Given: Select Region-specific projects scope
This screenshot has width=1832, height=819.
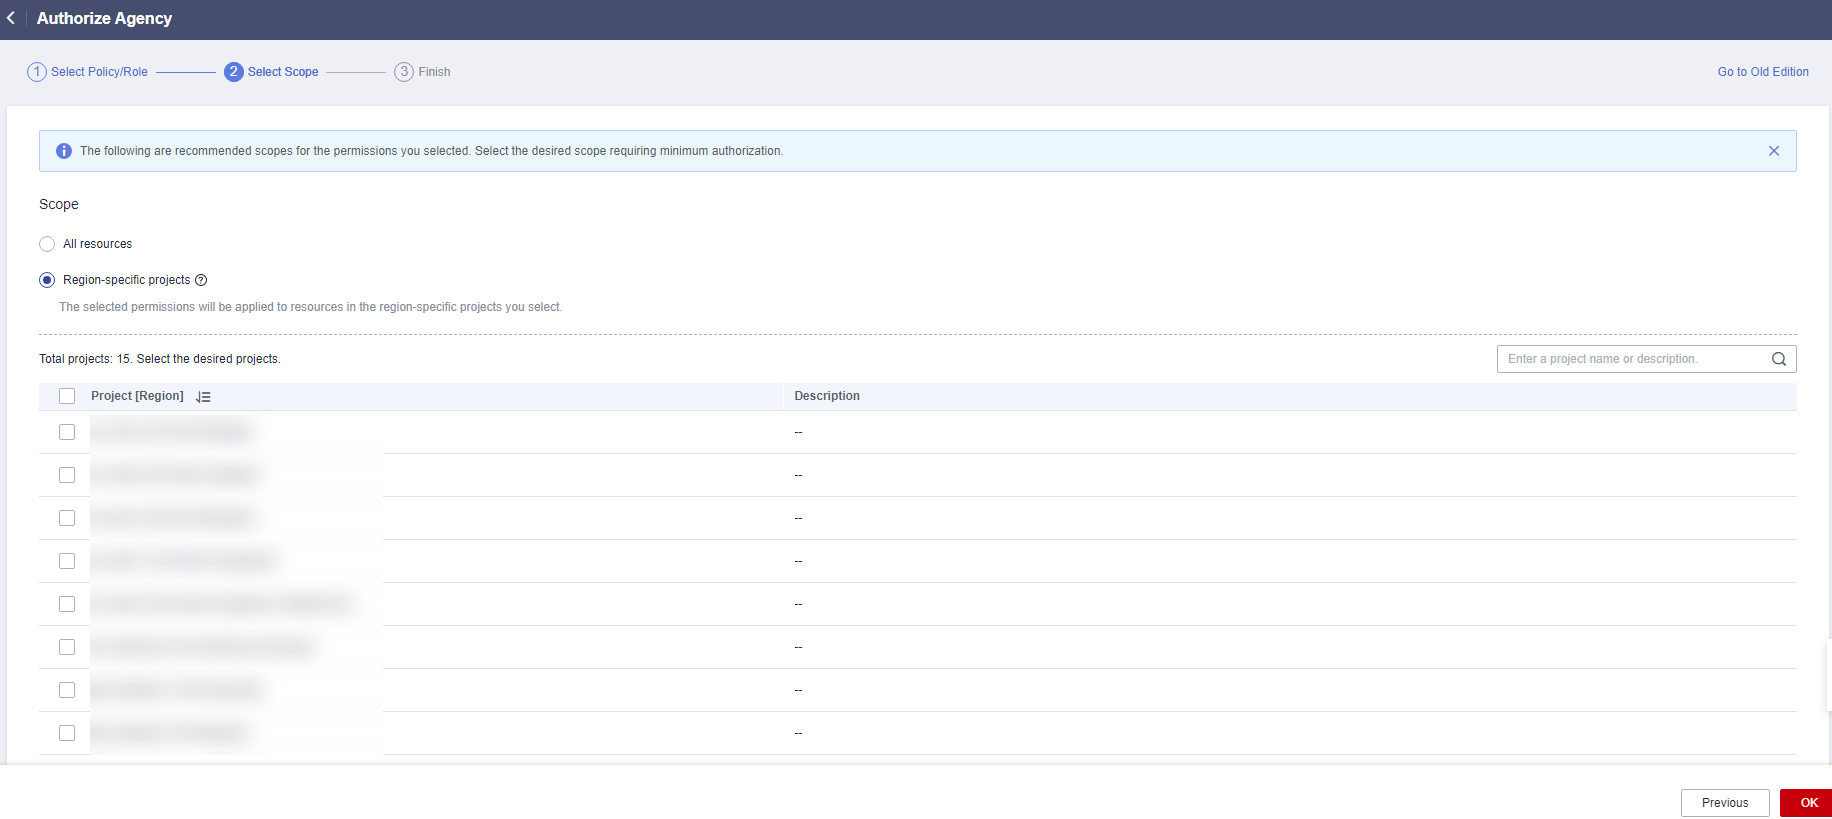Looking at the screenshot, I should (47, 280).
